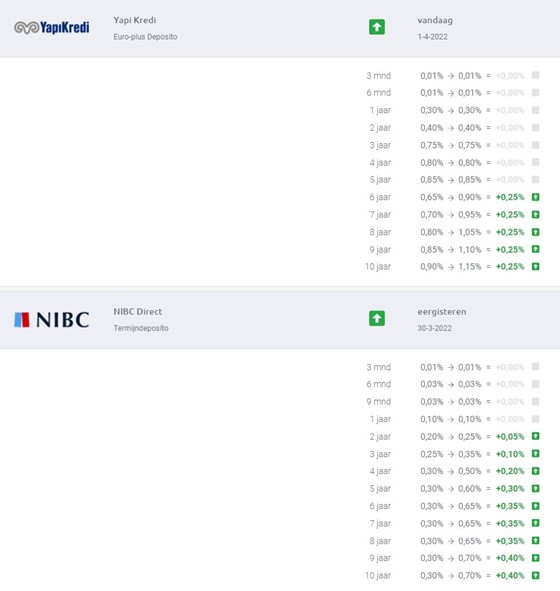Click the +0,35% change for NIBC 7 jaar

click(510, 524)
